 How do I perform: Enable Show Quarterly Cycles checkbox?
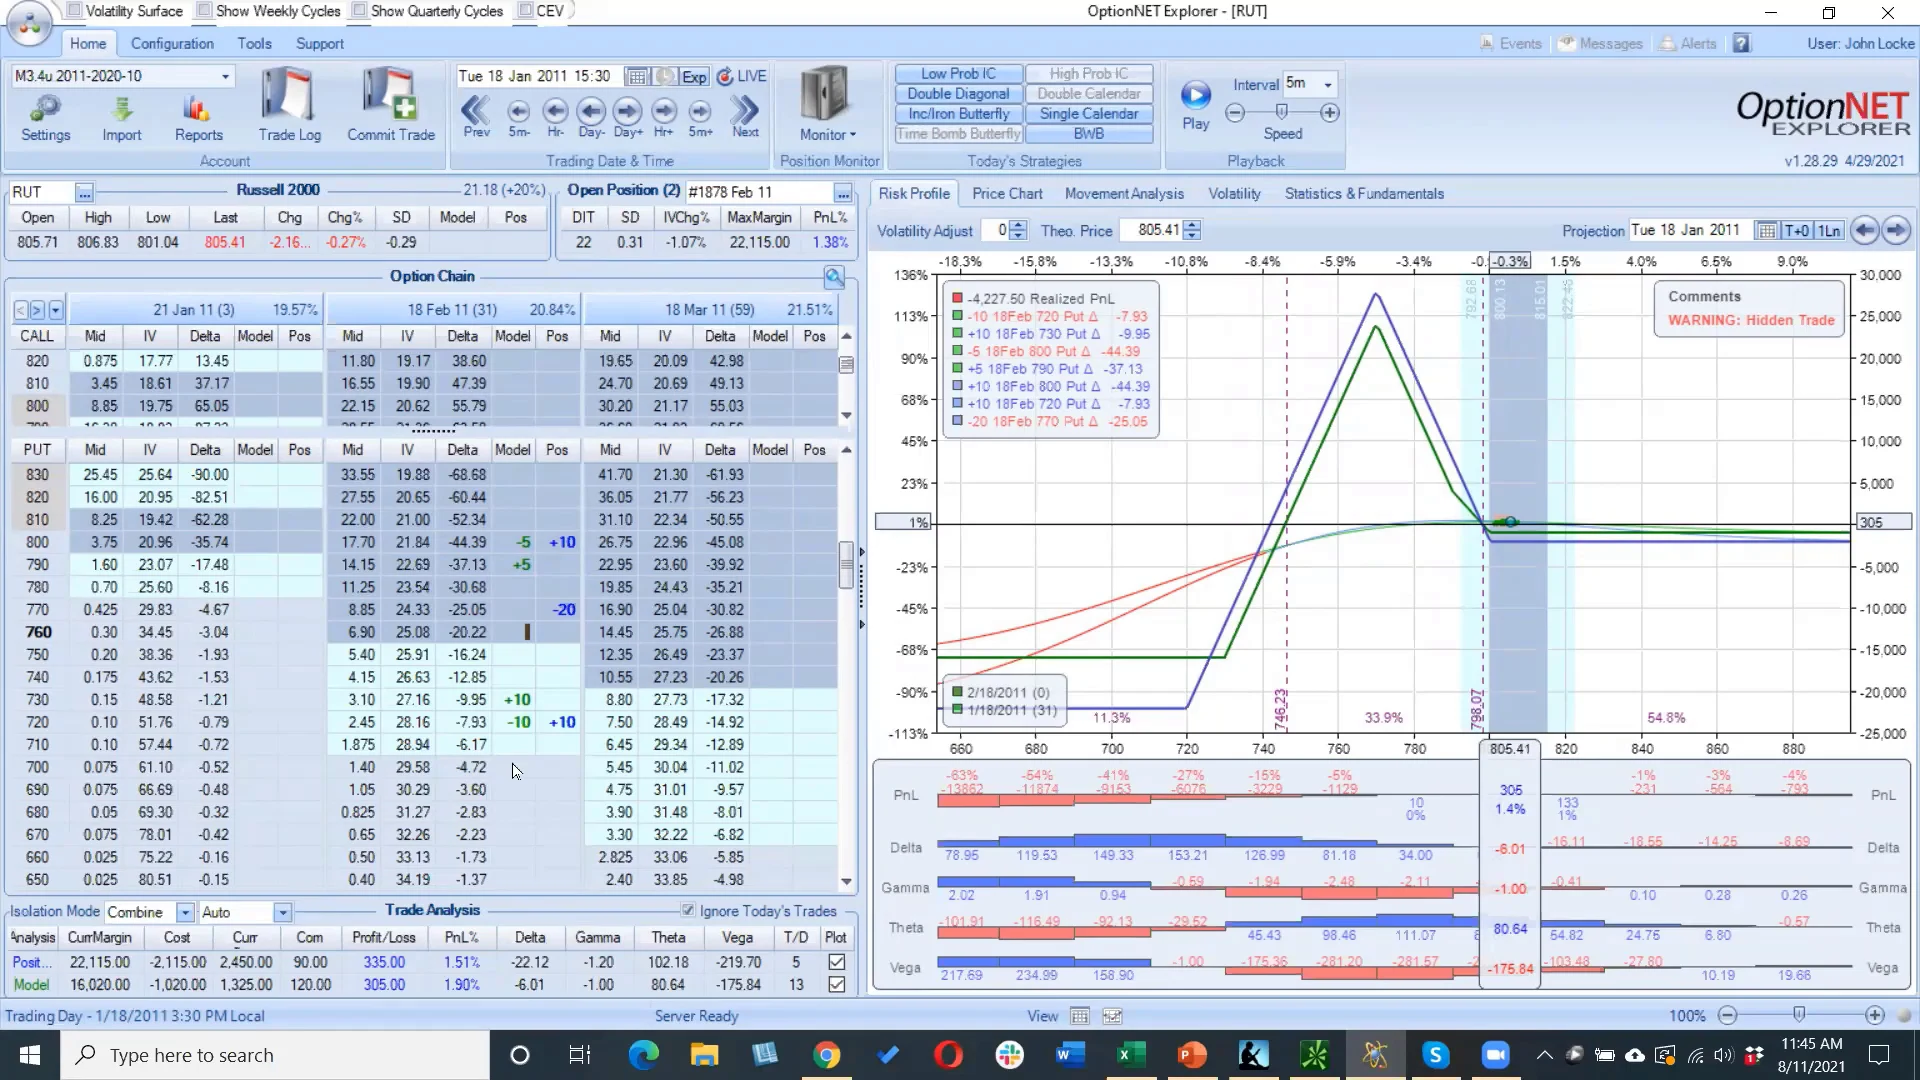[359, 11]
